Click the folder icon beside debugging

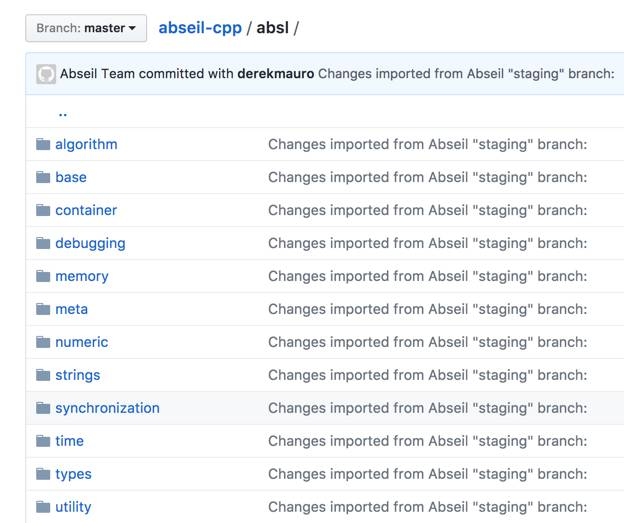43,243
